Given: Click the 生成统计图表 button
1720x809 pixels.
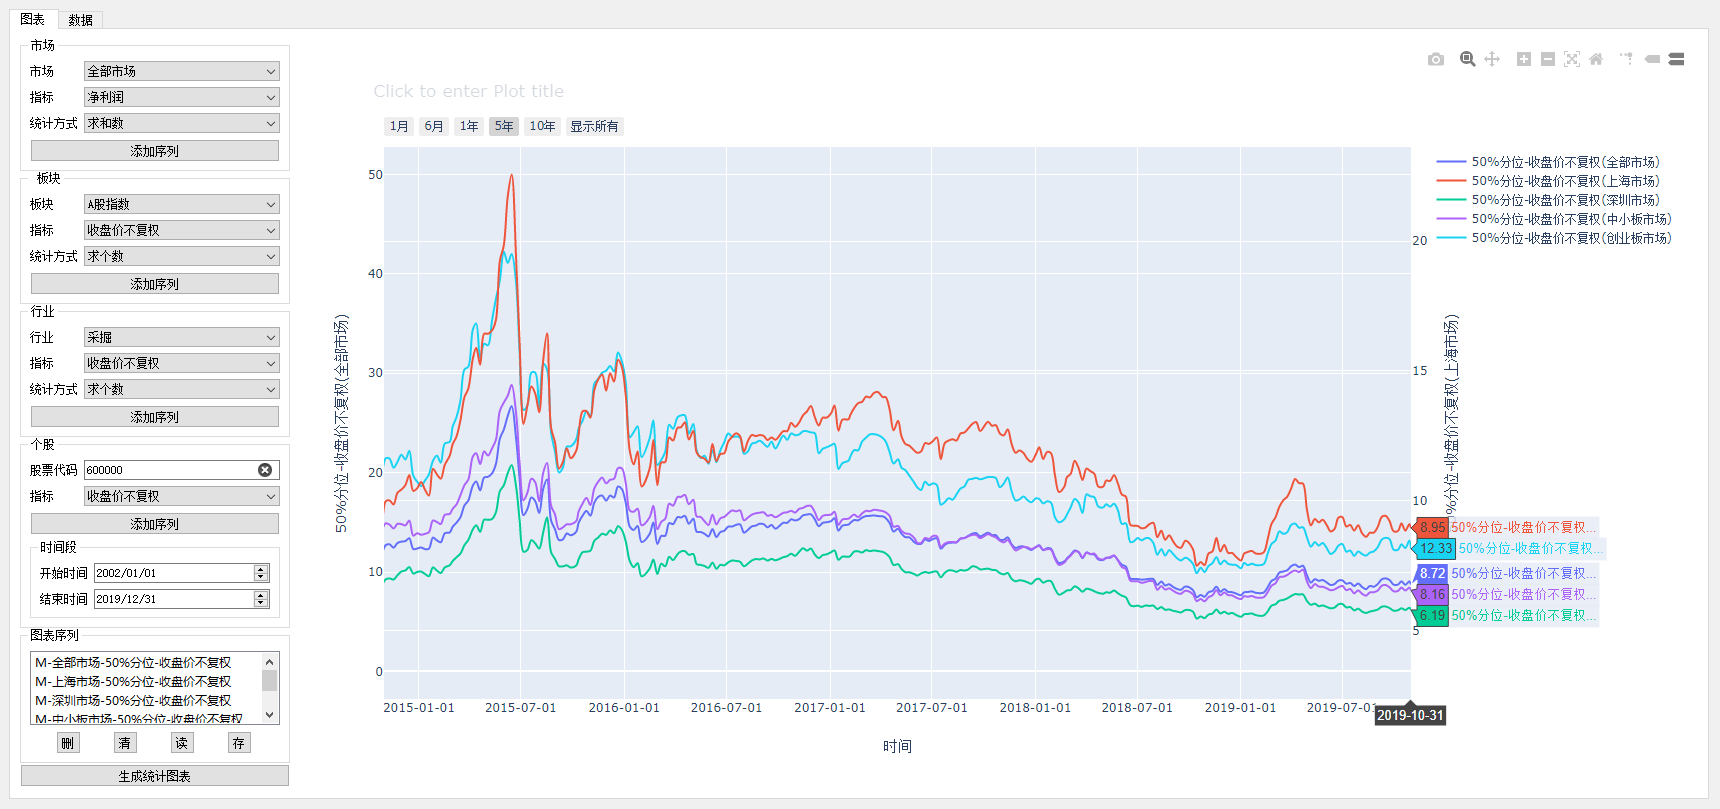Looking at the screenshot, I should point(155,776).
